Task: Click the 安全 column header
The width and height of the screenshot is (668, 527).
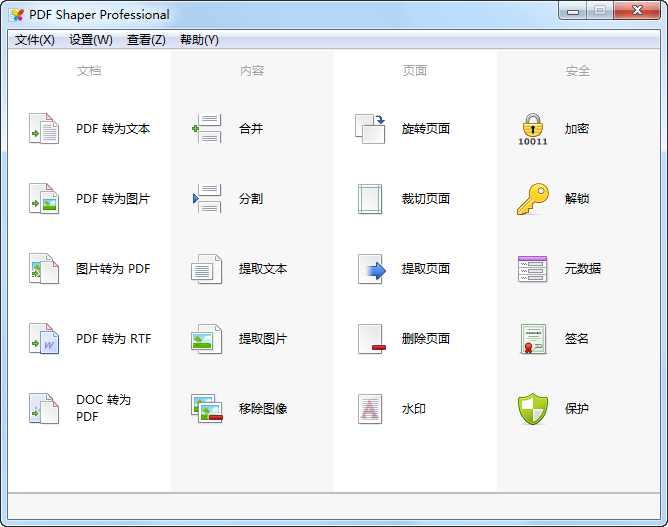Action: pyautogui.click(x=578, y=71)
